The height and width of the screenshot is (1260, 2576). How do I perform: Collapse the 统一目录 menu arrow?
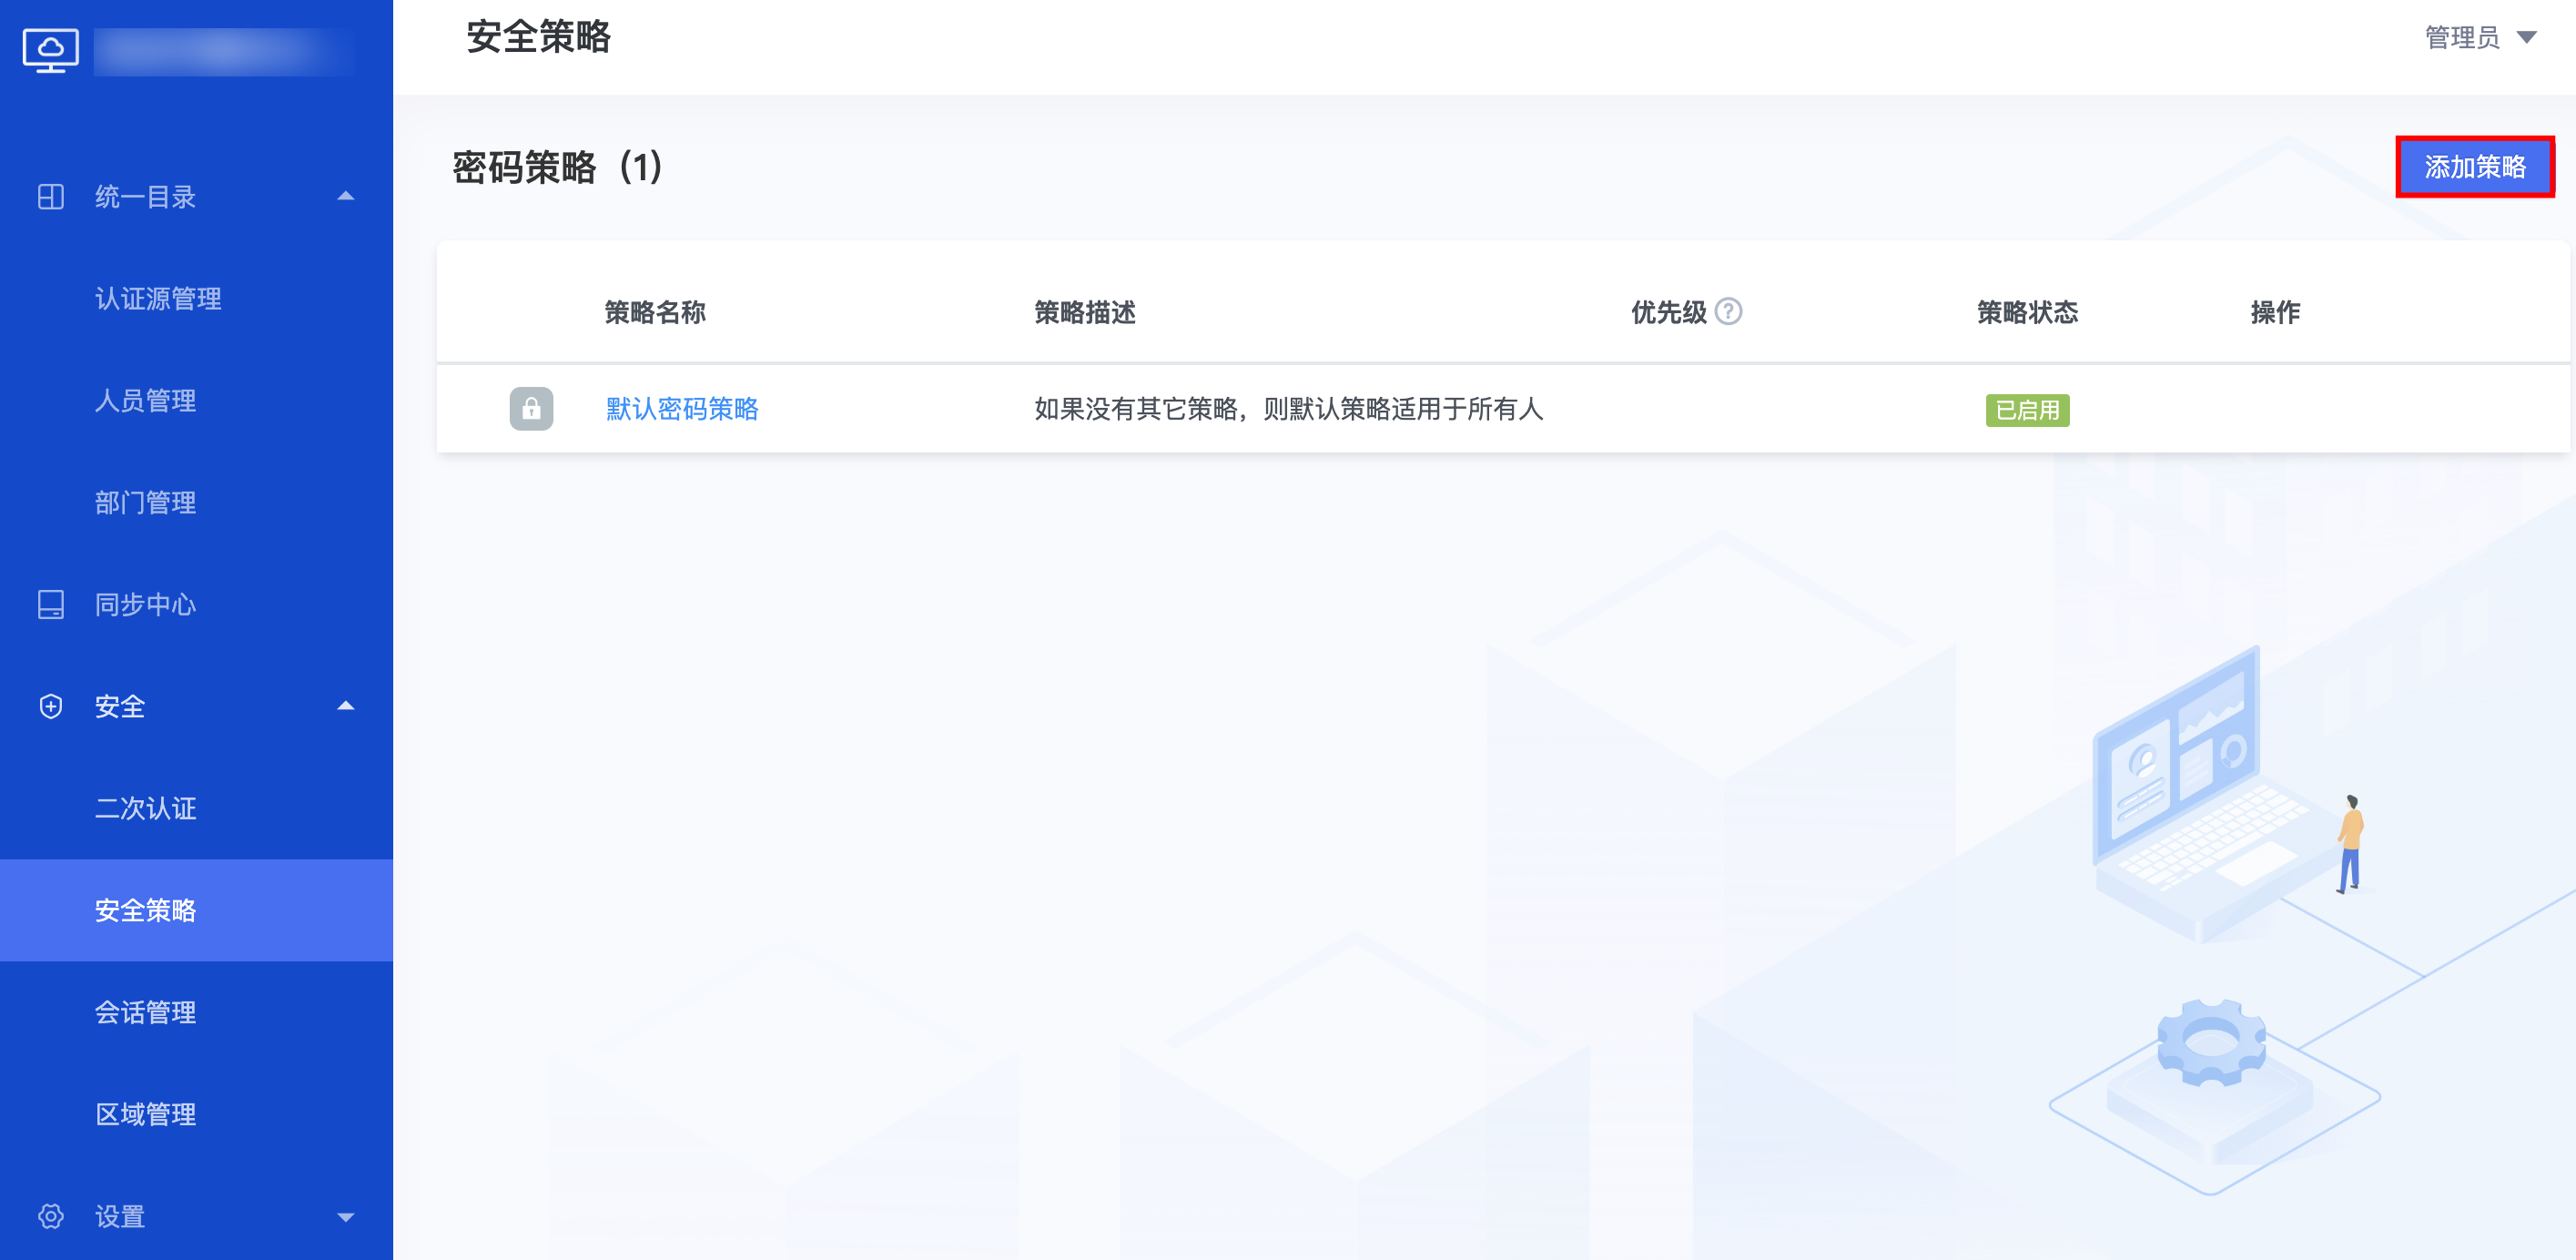click(346, 197)
